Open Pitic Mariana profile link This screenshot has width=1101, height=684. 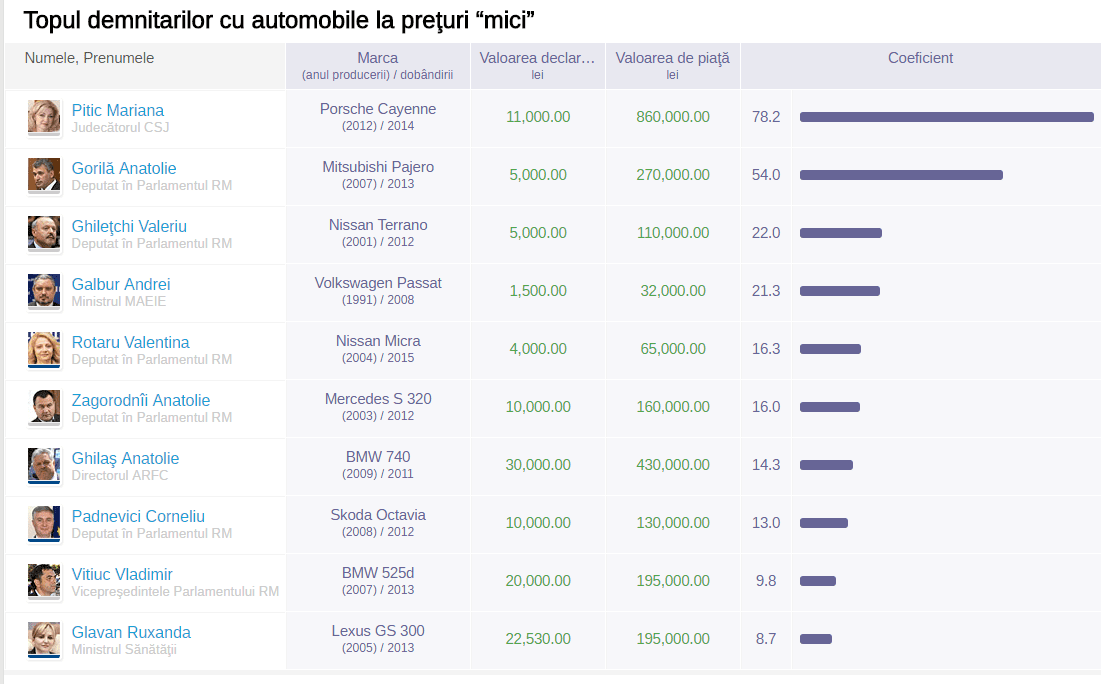[117, 110]
